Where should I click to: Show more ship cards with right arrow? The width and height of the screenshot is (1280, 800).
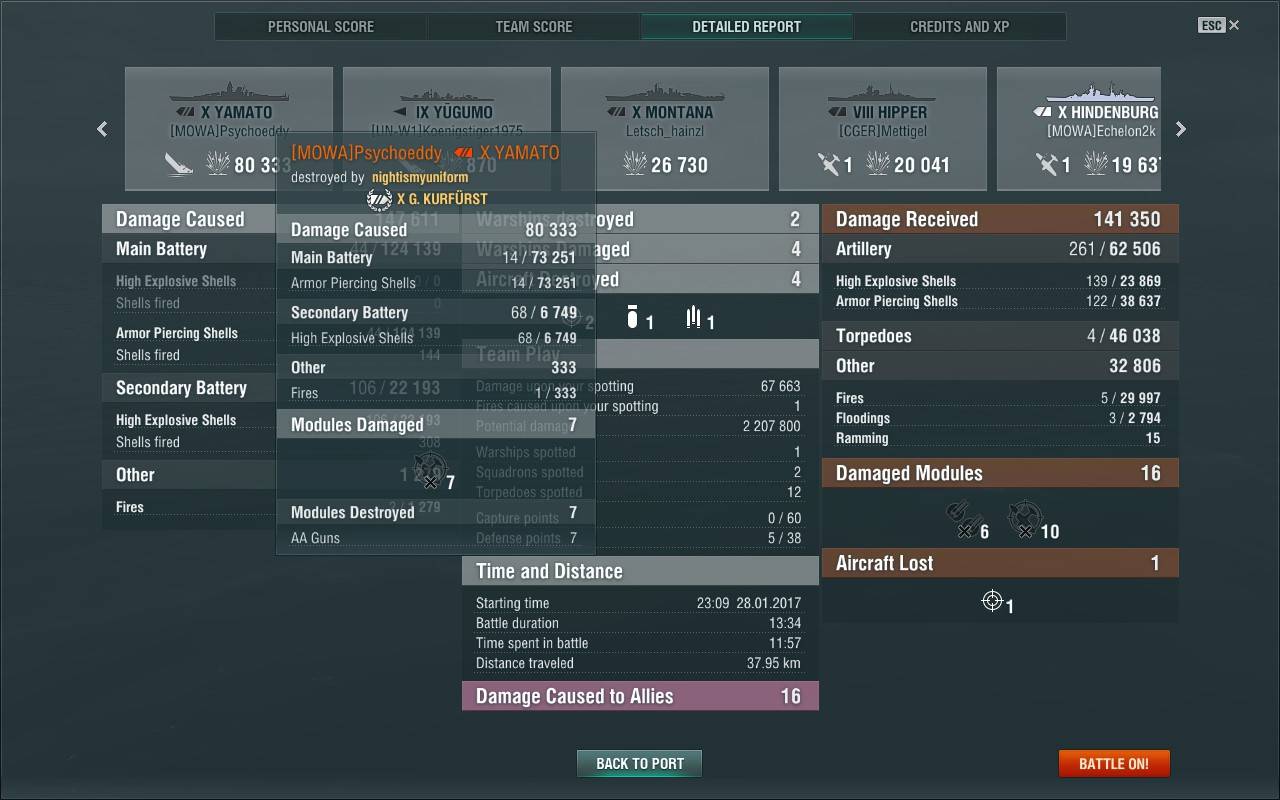tap(1181, 129)
